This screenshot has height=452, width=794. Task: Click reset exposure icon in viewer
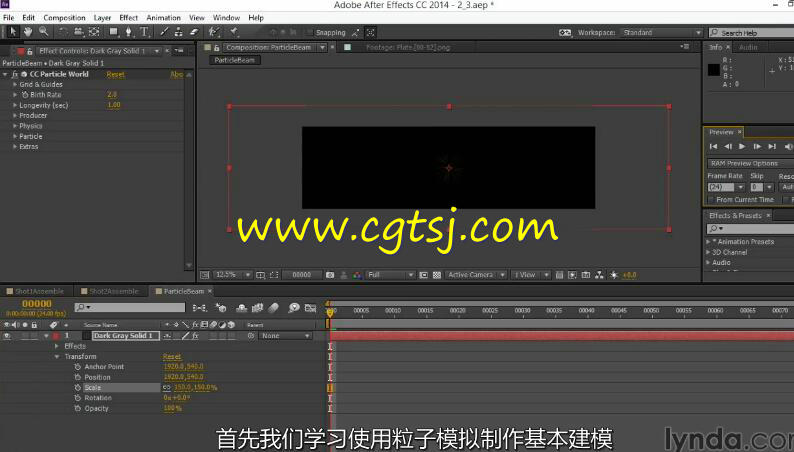coord(614,275)
